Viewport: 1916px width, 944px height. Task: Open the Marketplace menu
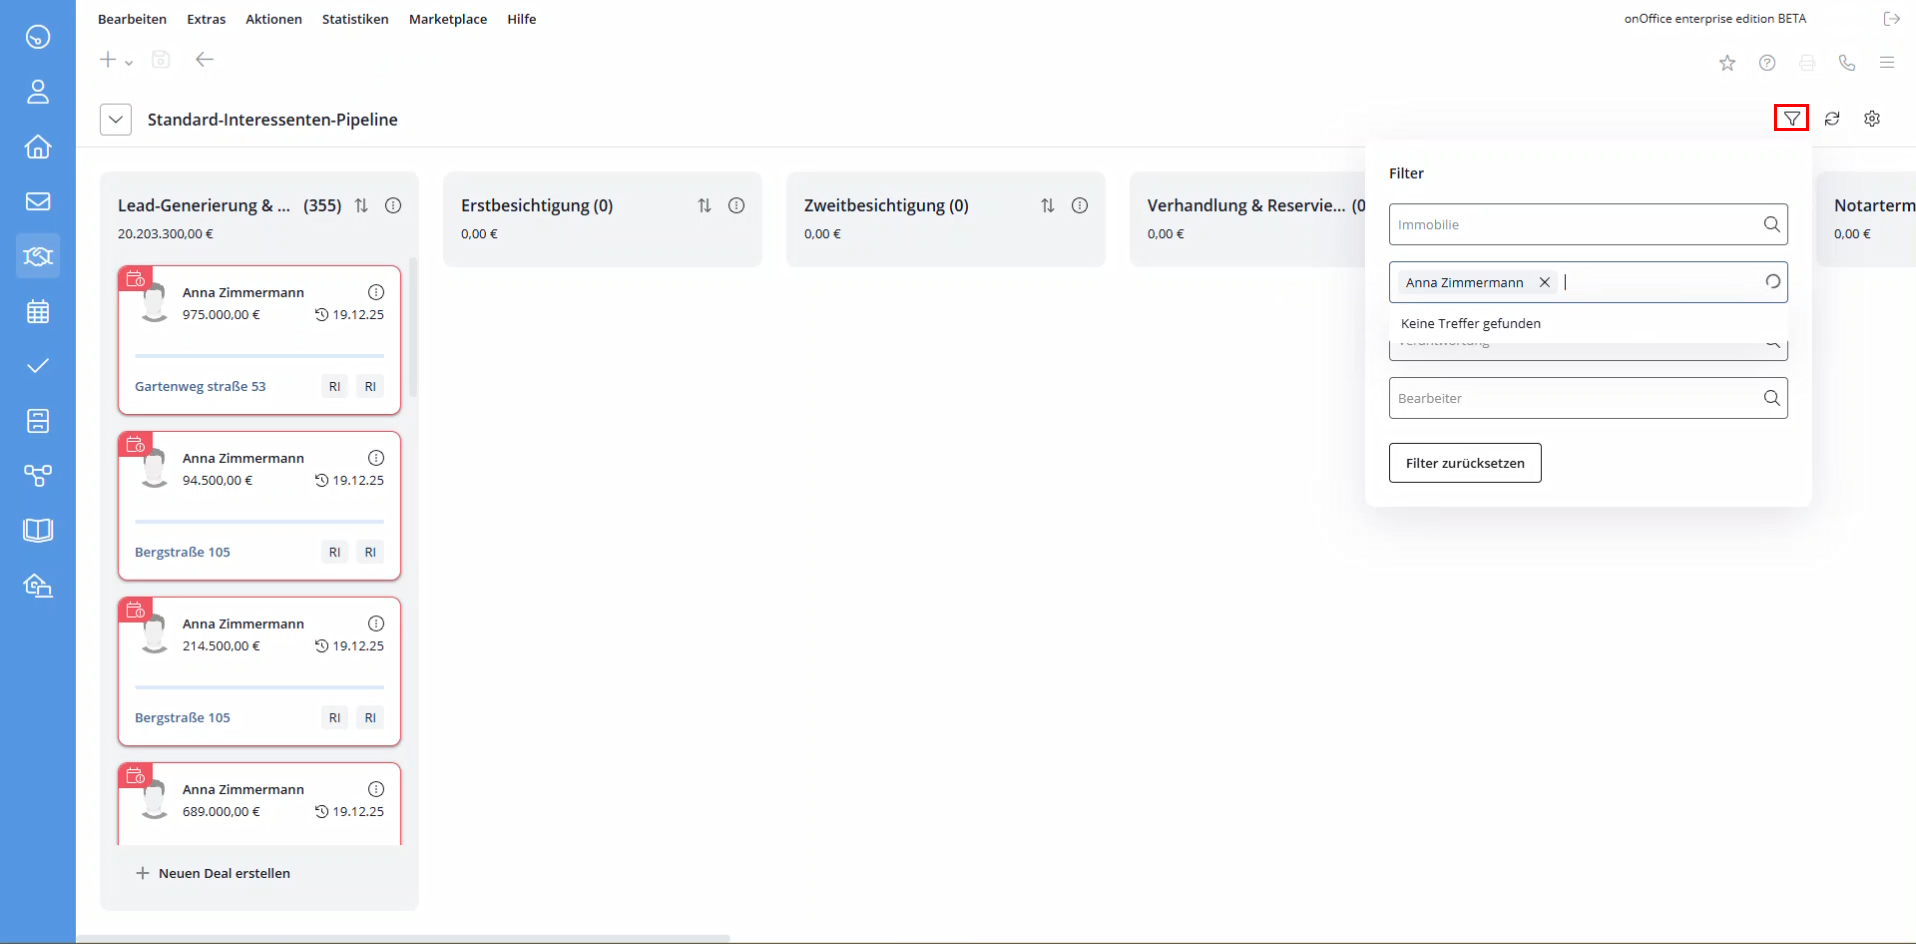[448, 19]
